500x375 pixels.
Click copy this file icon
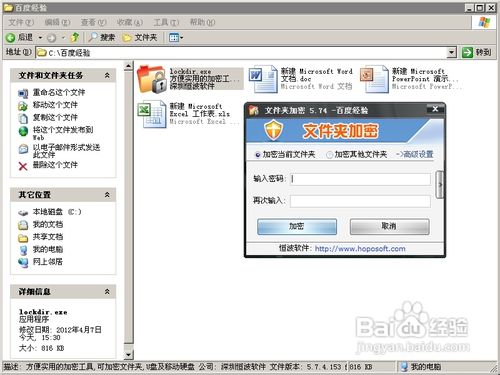(x=23, y=118)
